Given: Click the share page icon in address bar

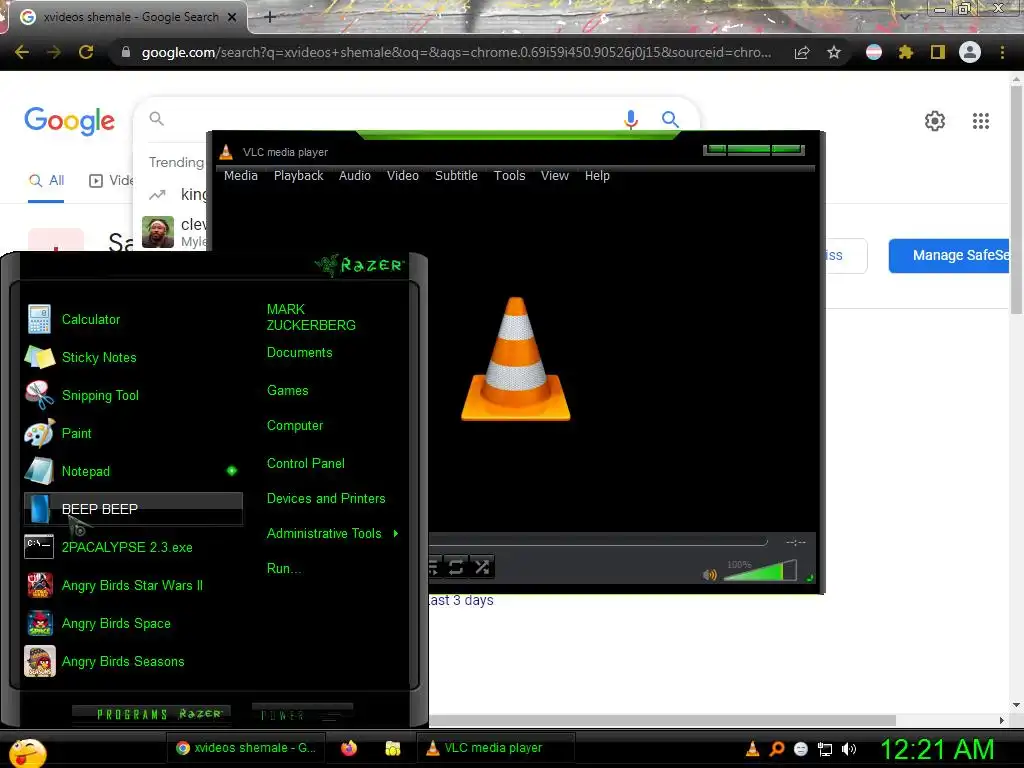Looking at the screenshot, I should tap(802, 52).
